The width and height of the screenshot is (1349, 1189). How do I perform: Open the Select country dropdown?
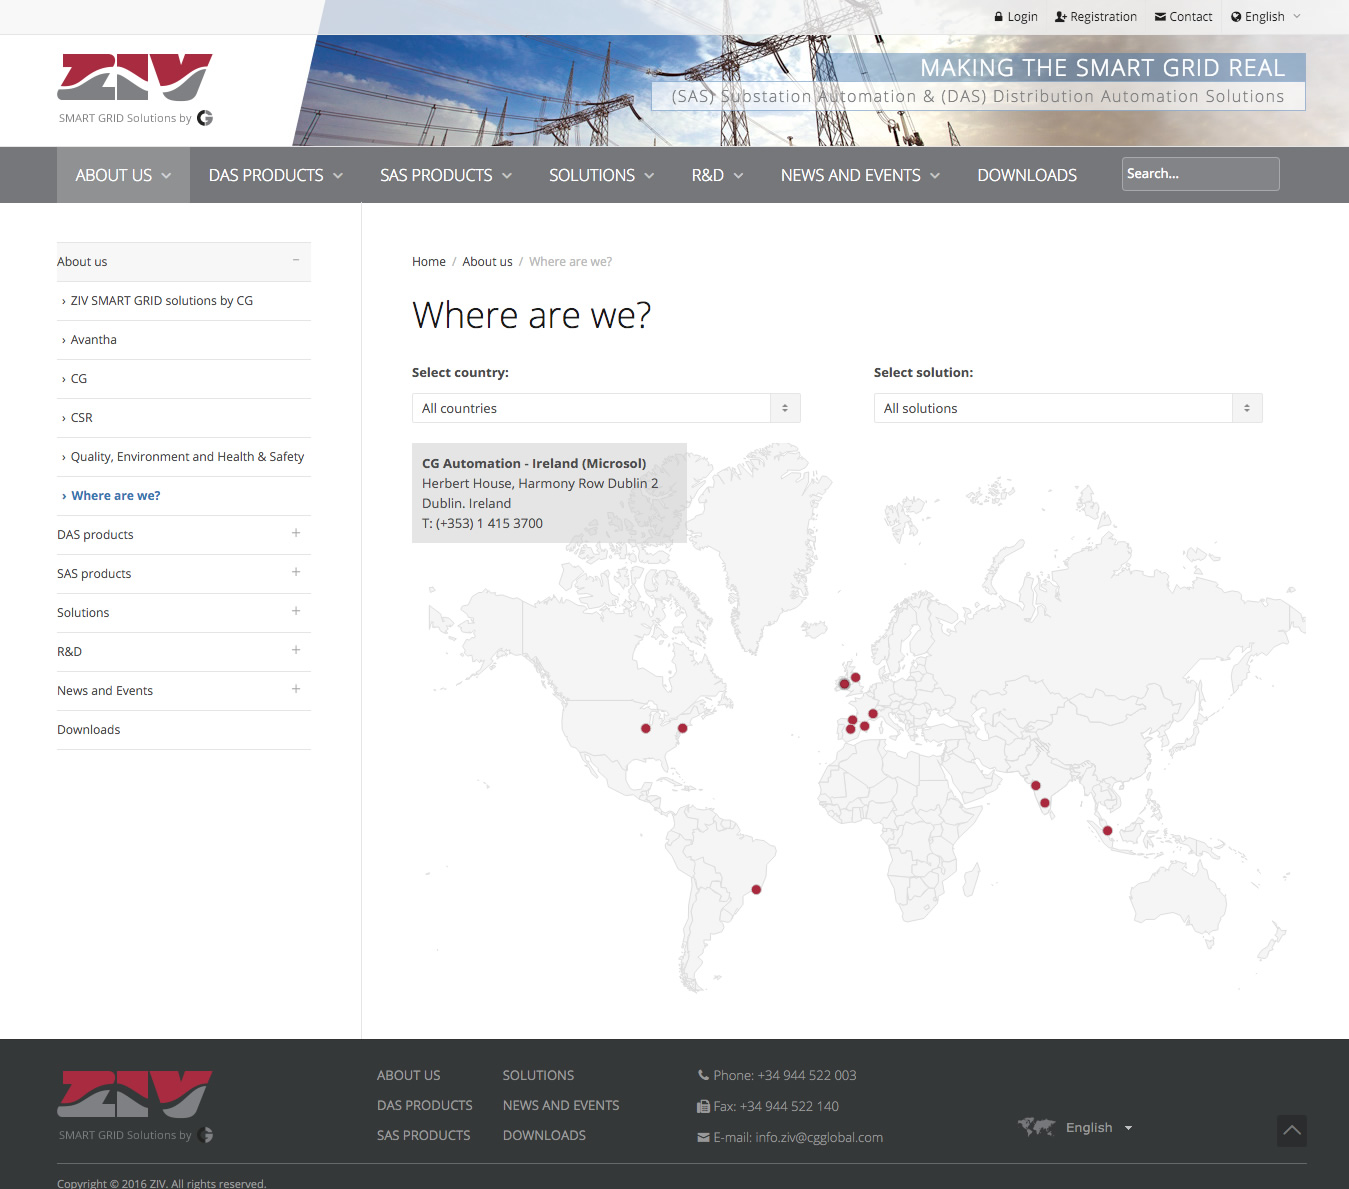605,408
